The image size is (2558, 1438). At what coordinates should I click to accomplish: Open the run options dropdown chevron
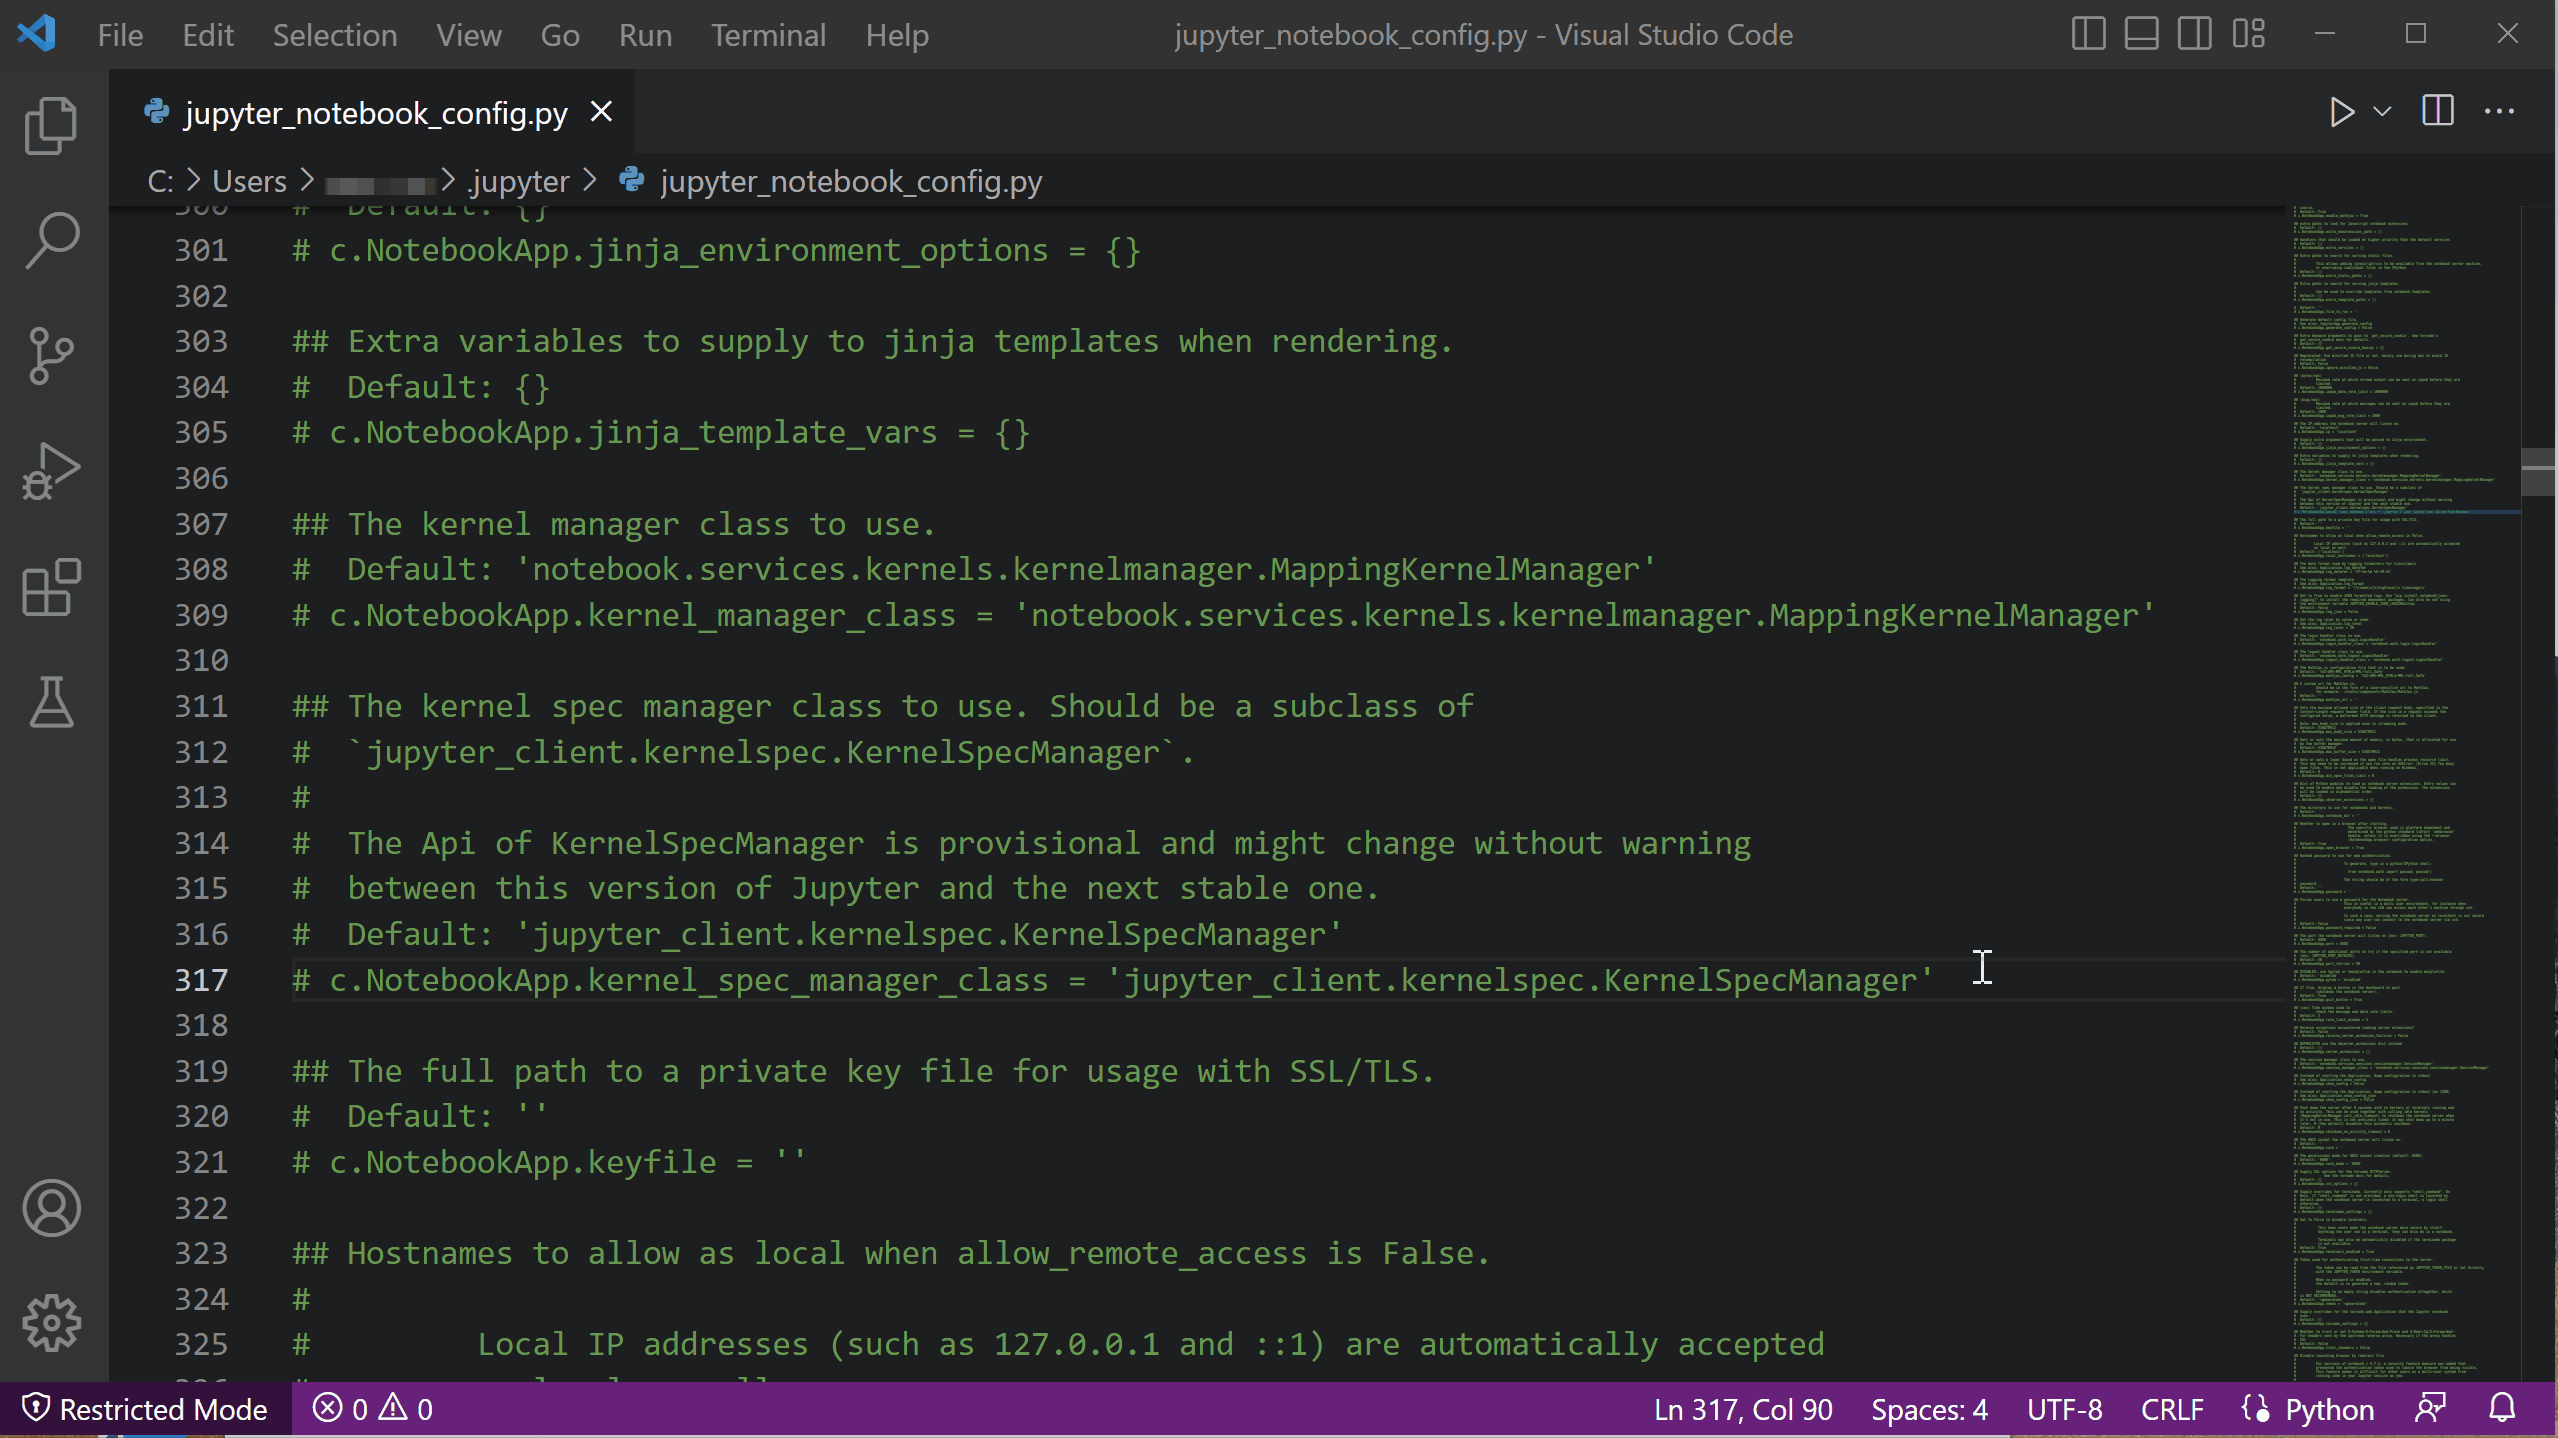(x=2381, y=112)
